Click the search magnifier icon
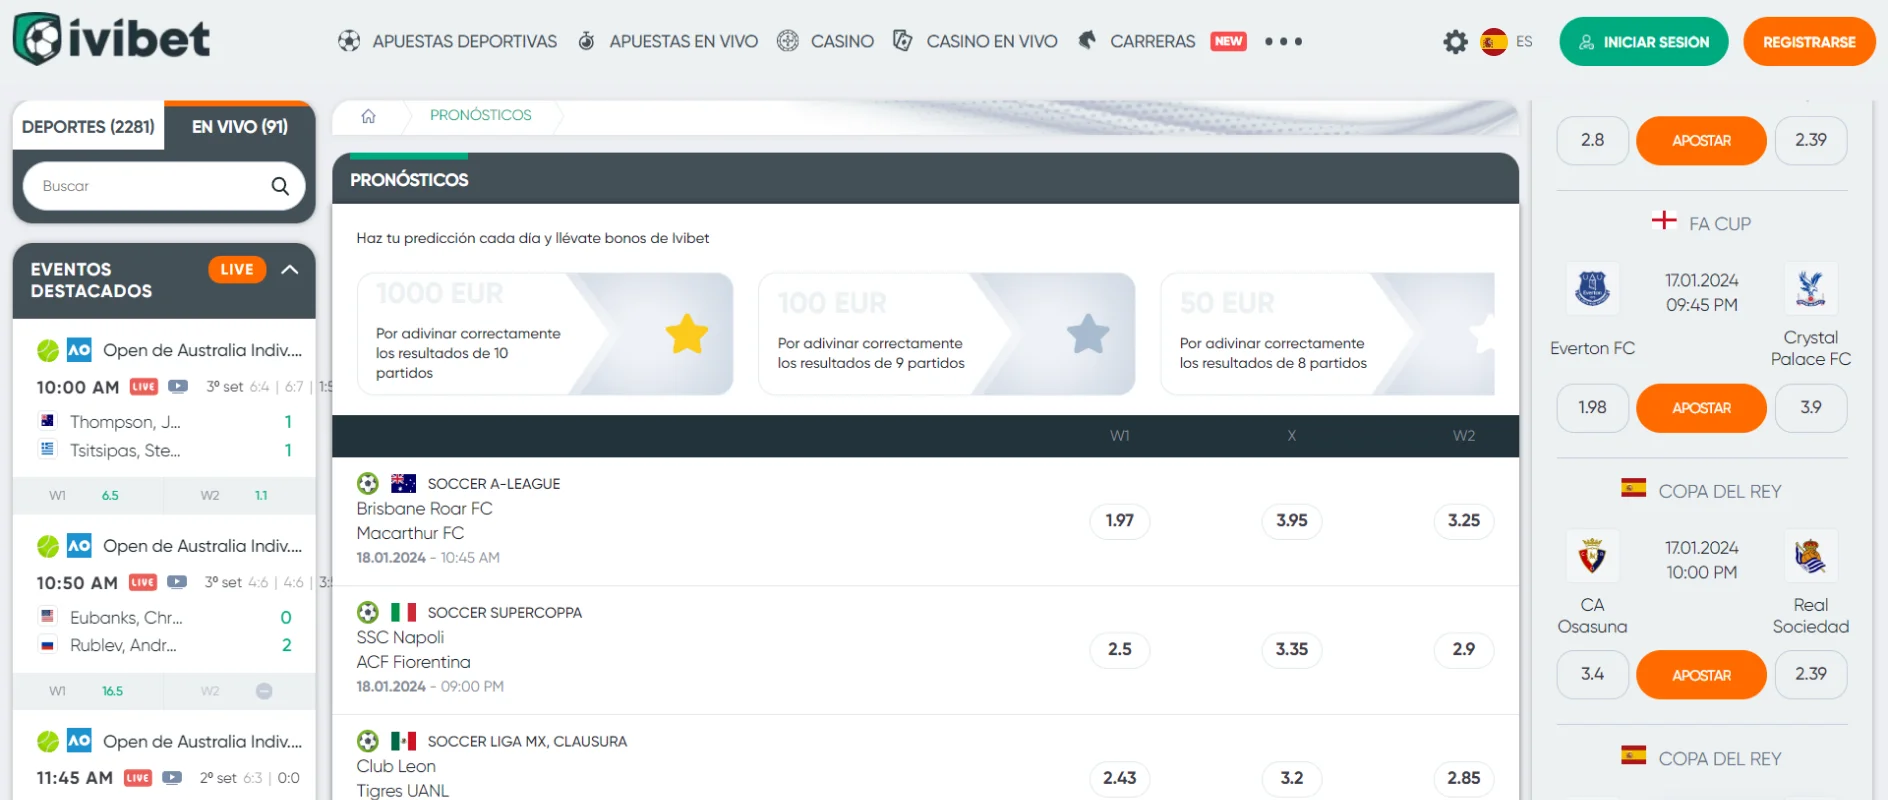Screen dimensions: 1888x800 coord(280,186)
